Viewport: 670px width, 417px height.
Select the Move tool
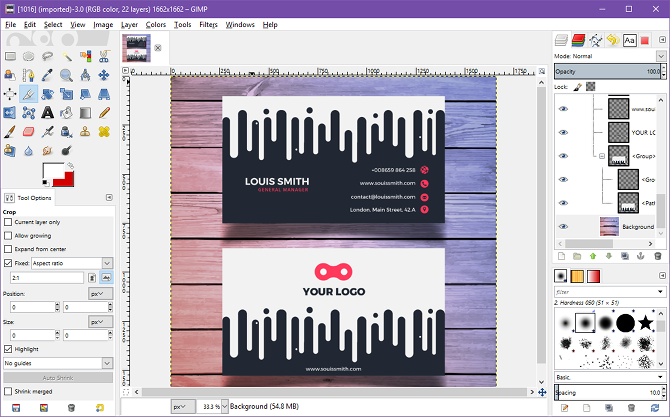(104, 75)
